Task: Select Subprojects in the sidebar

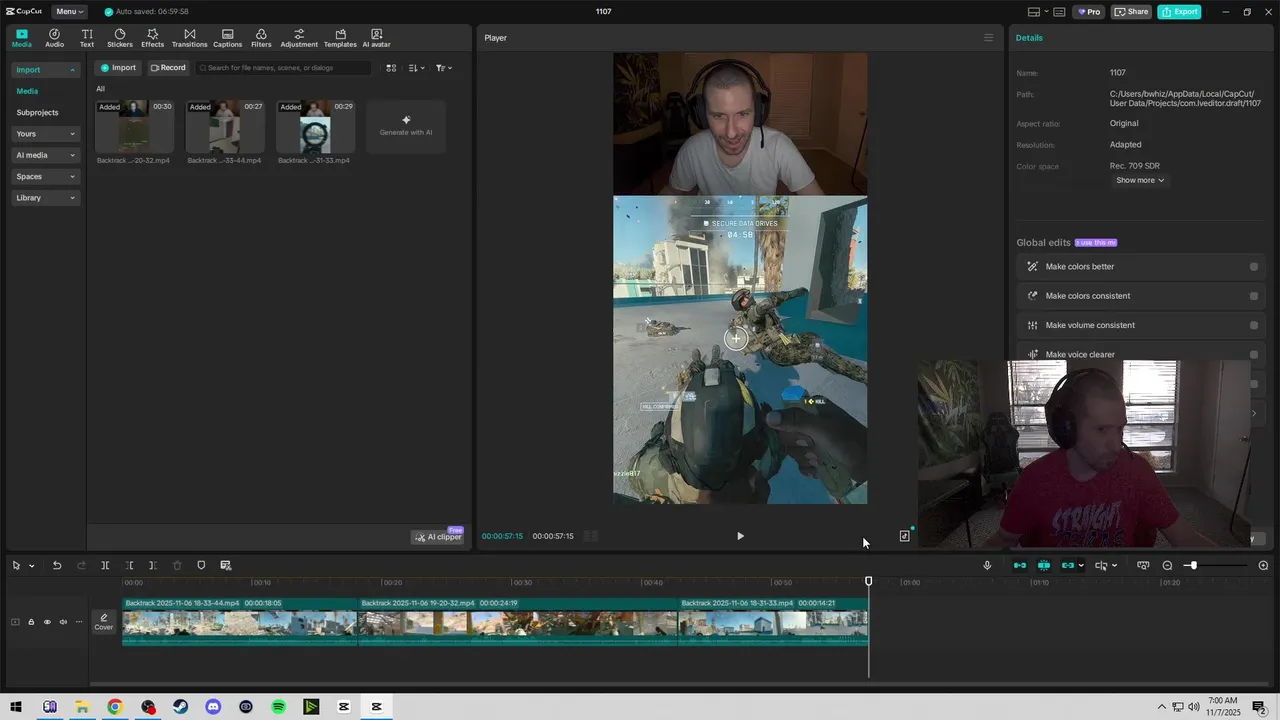Action: click(x=37, y=113)
